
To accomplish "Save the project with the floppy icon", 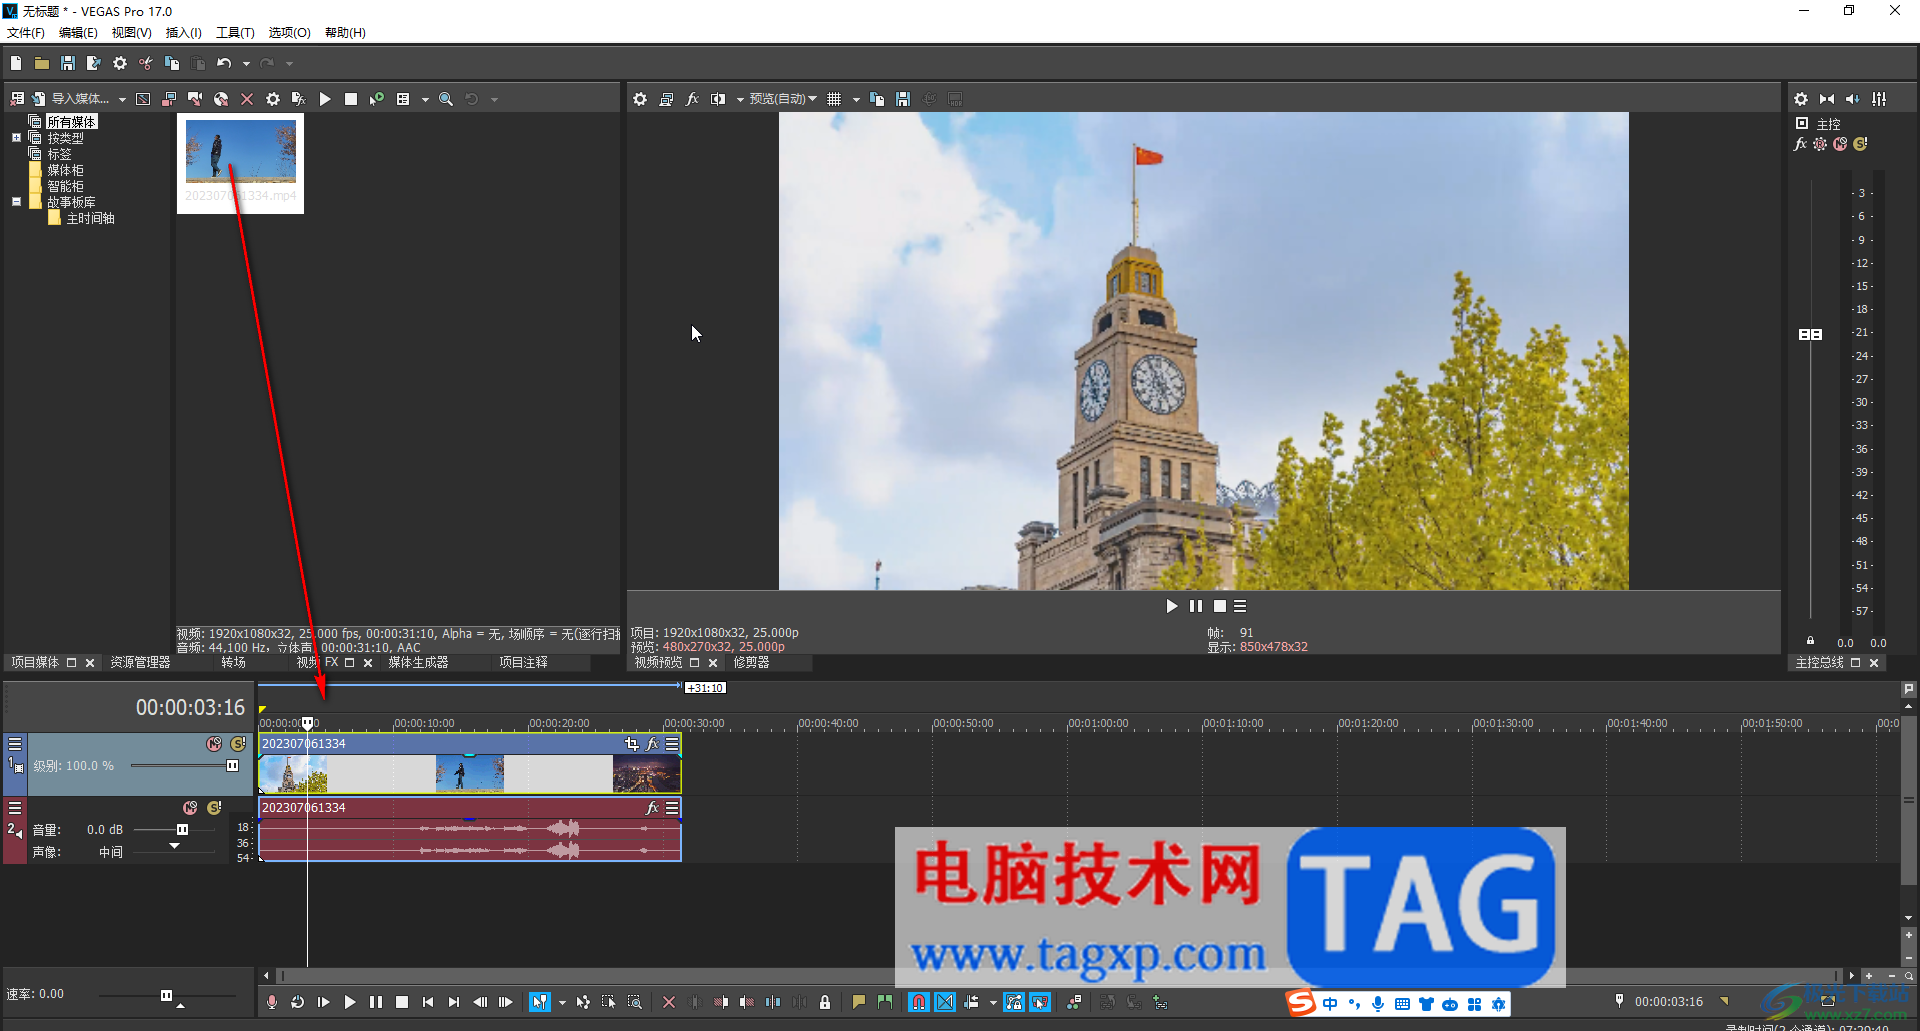I will coord(68,63).
